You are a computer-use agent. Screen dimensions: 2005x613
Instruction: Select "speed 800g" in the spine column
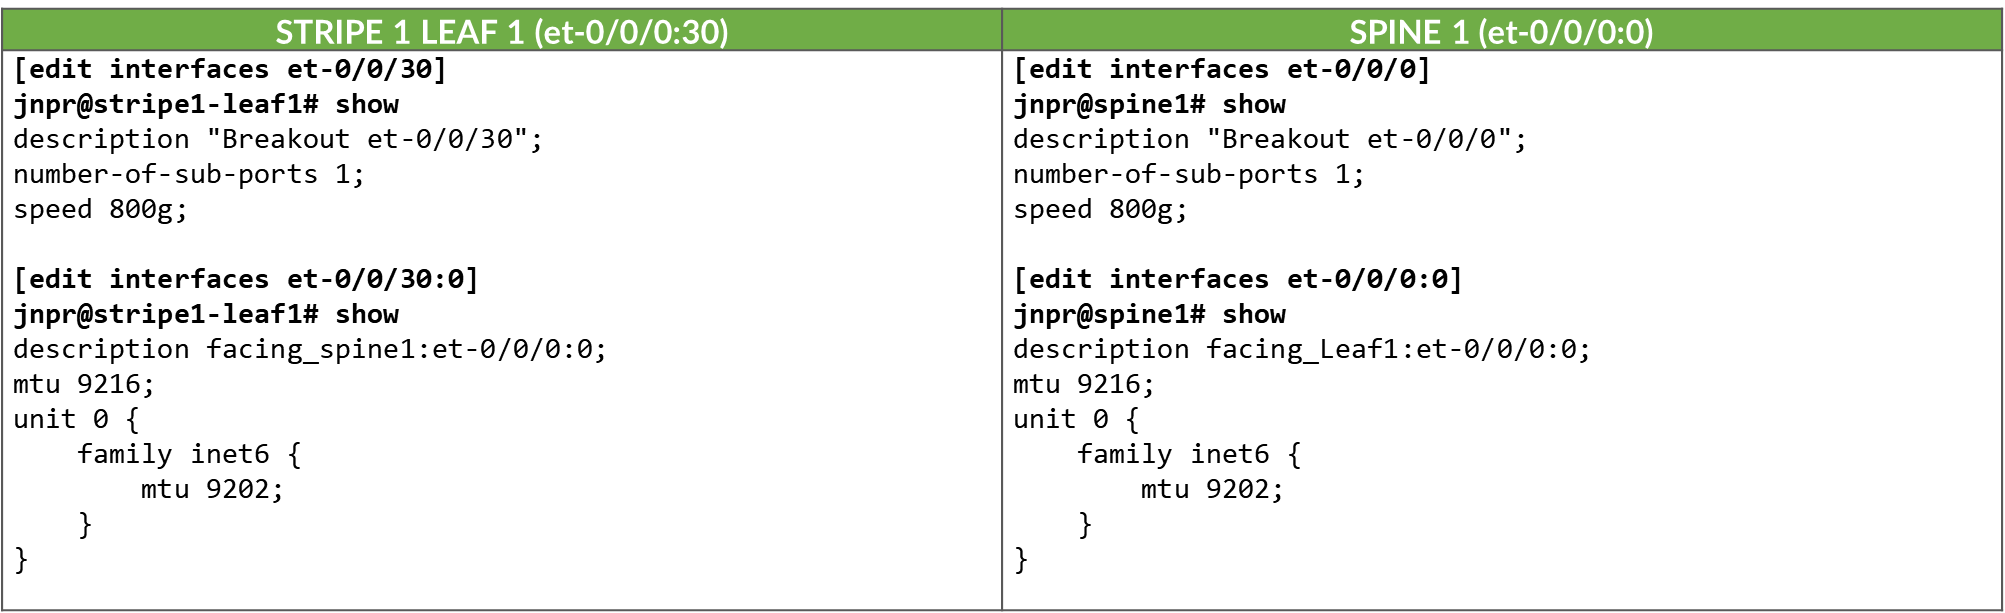[1100, 209]
